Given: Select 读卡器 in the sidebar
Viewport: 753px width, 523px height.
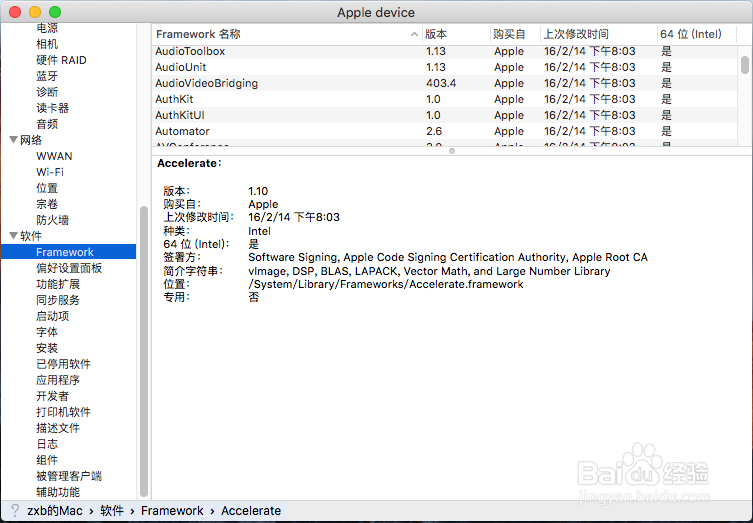Looking at the screenshot, I should point(52,108).
